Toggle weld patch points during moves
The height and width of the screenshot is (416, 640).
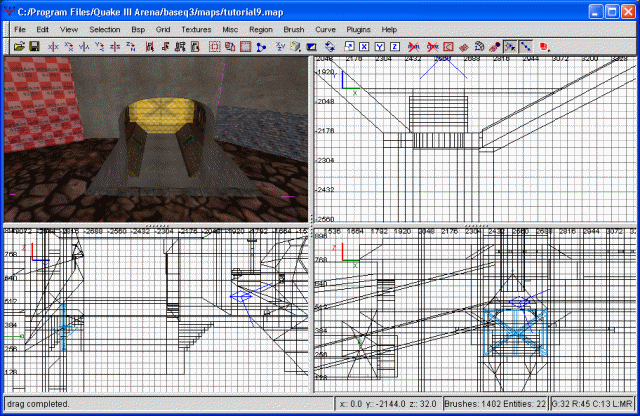tap(510, 47)
